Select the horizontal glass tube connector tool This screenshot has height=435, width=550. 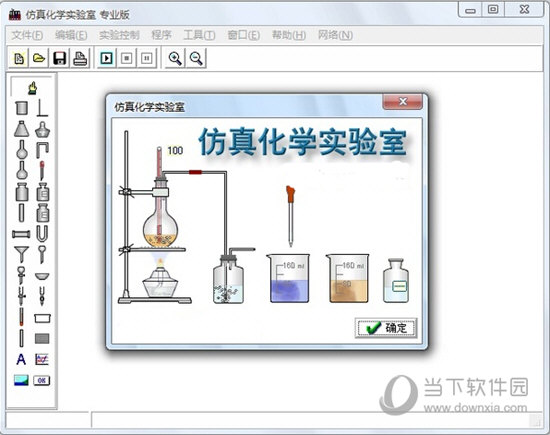coord(21,234)
